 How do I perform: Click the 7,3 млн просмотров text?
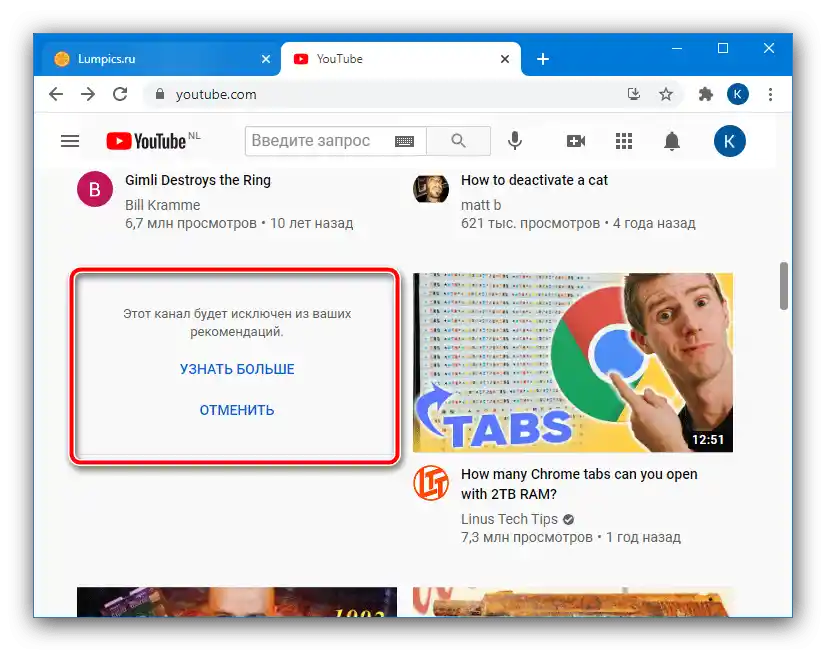tap(527, 537)
